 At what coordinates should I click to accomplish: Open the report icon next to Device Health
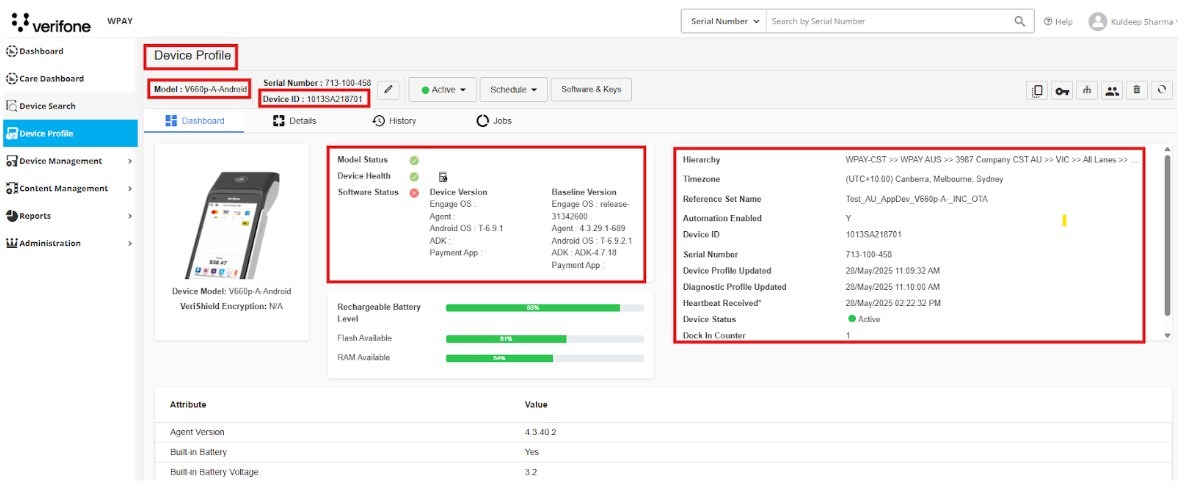tap(443, 176)
